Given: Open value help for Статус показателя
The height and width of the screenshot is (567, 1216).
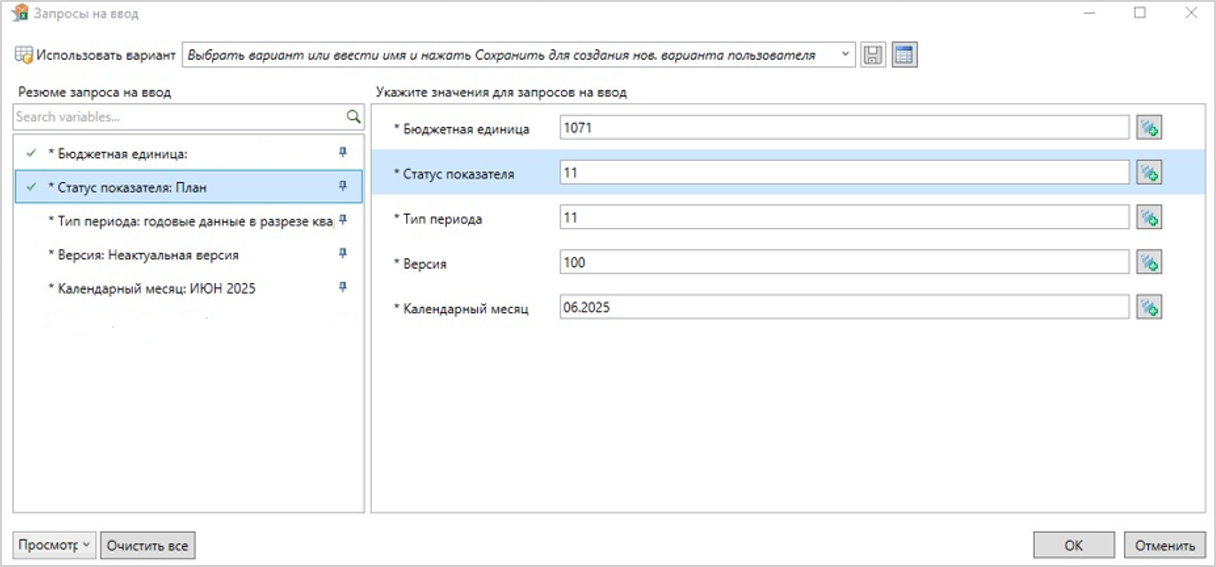Looking at the screenshot, I should point(1149,173).
